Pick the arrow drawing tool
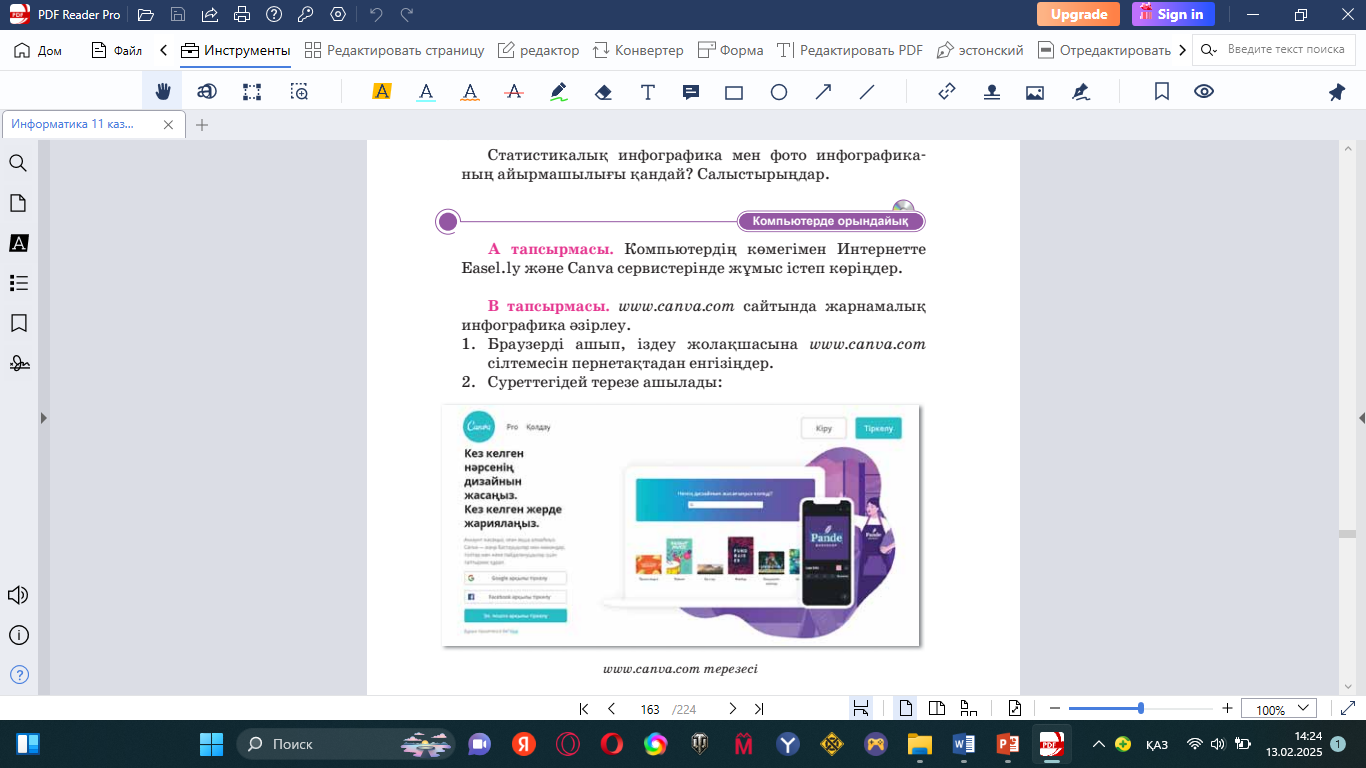This screenshot has height=768, width=1366. pos(823,92)
